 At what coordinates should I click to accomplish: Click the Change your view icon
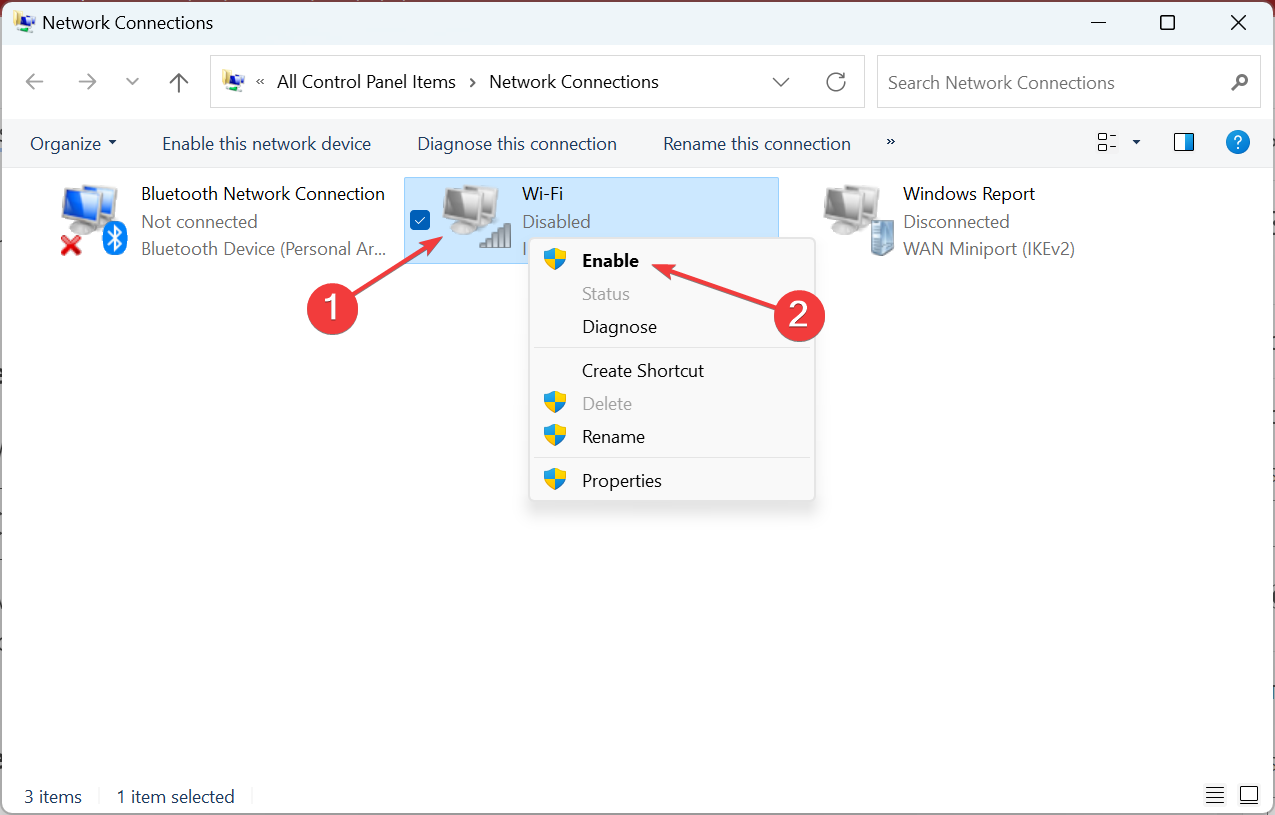tap(1107, 143)
